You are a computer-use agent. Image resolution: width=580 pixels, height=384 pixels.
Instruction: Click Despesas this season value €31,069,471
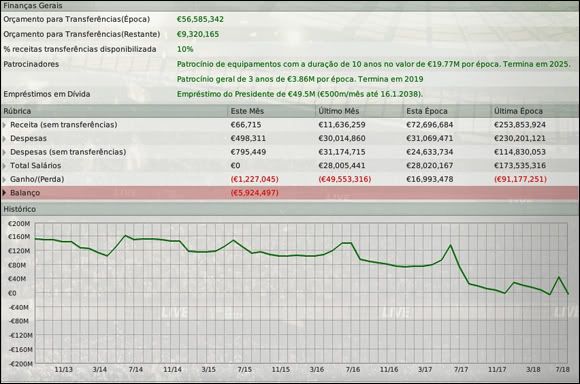(429, 138)
